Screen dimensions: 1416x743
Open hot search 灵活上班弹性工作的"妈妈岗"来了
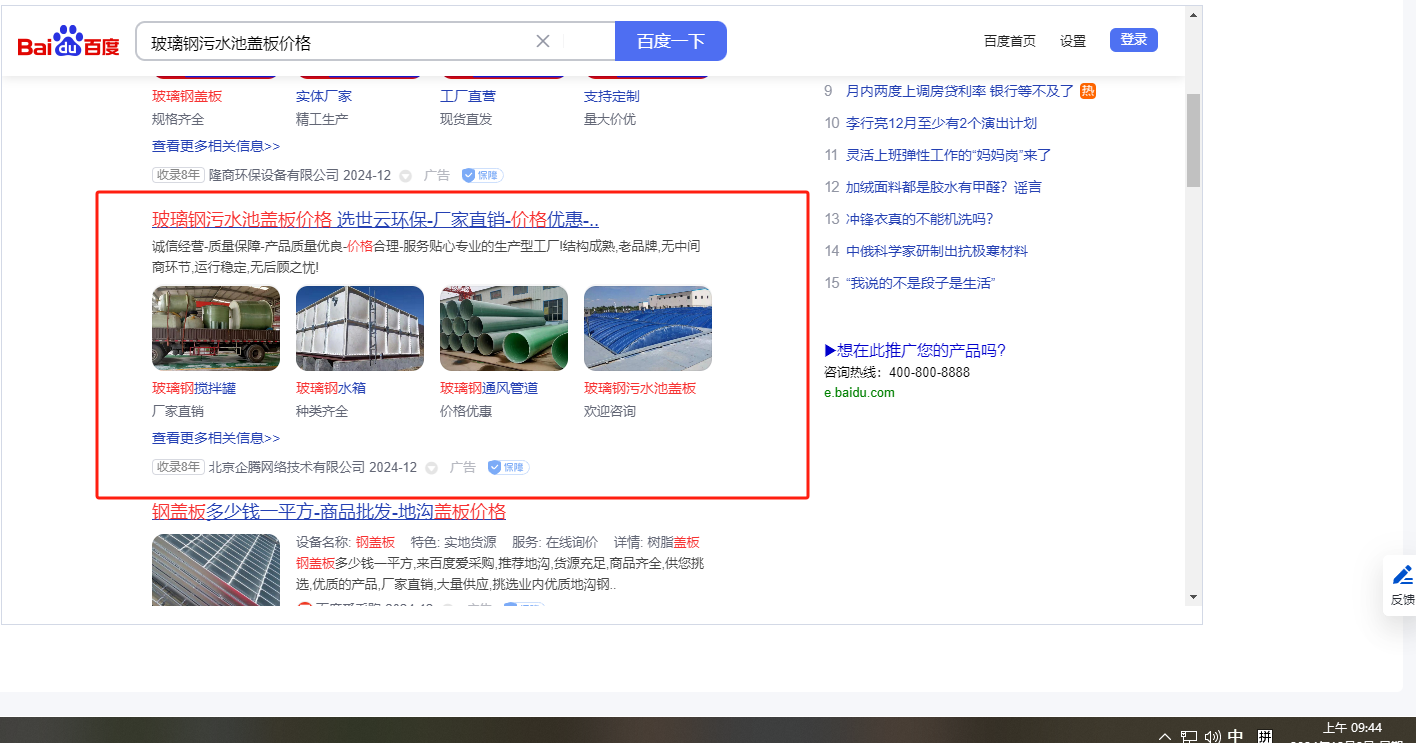[949, 155]
